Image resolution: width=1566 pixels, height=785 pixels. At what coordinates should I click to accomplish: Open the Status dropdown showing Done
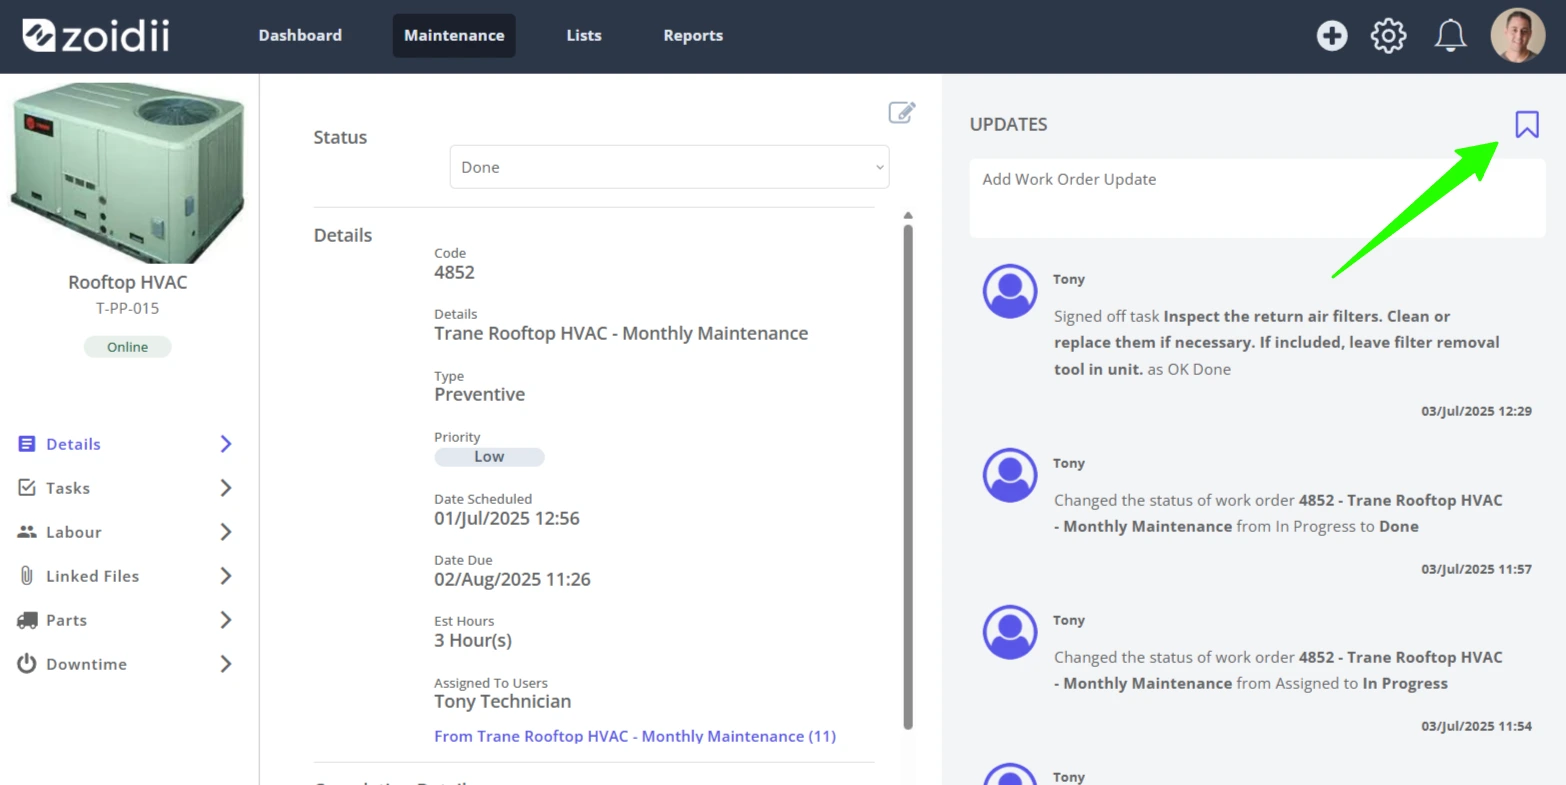point(669,167)
